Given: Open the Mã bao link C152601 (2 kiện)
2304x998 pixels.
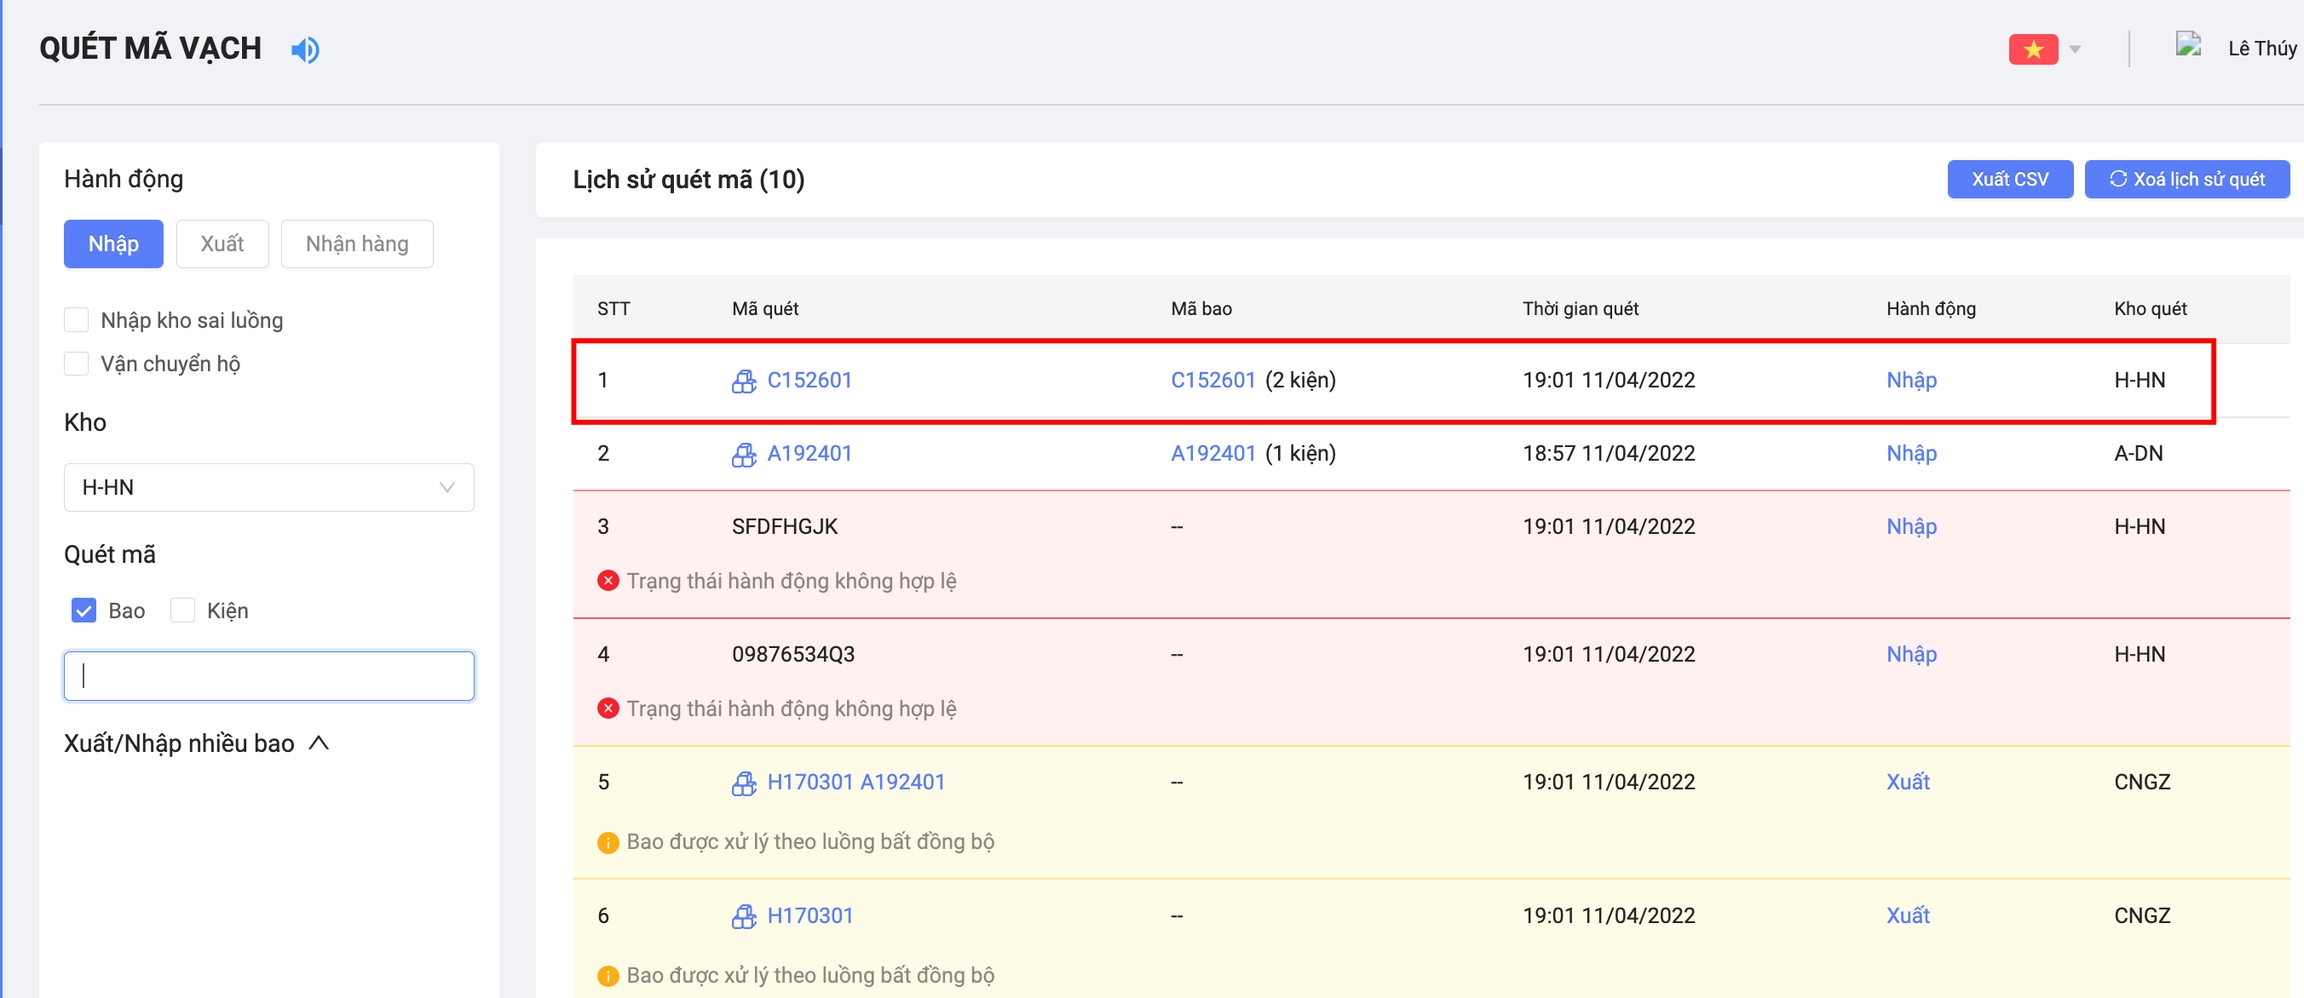Looking at the screenshot, I should [x=1212, y=380].
